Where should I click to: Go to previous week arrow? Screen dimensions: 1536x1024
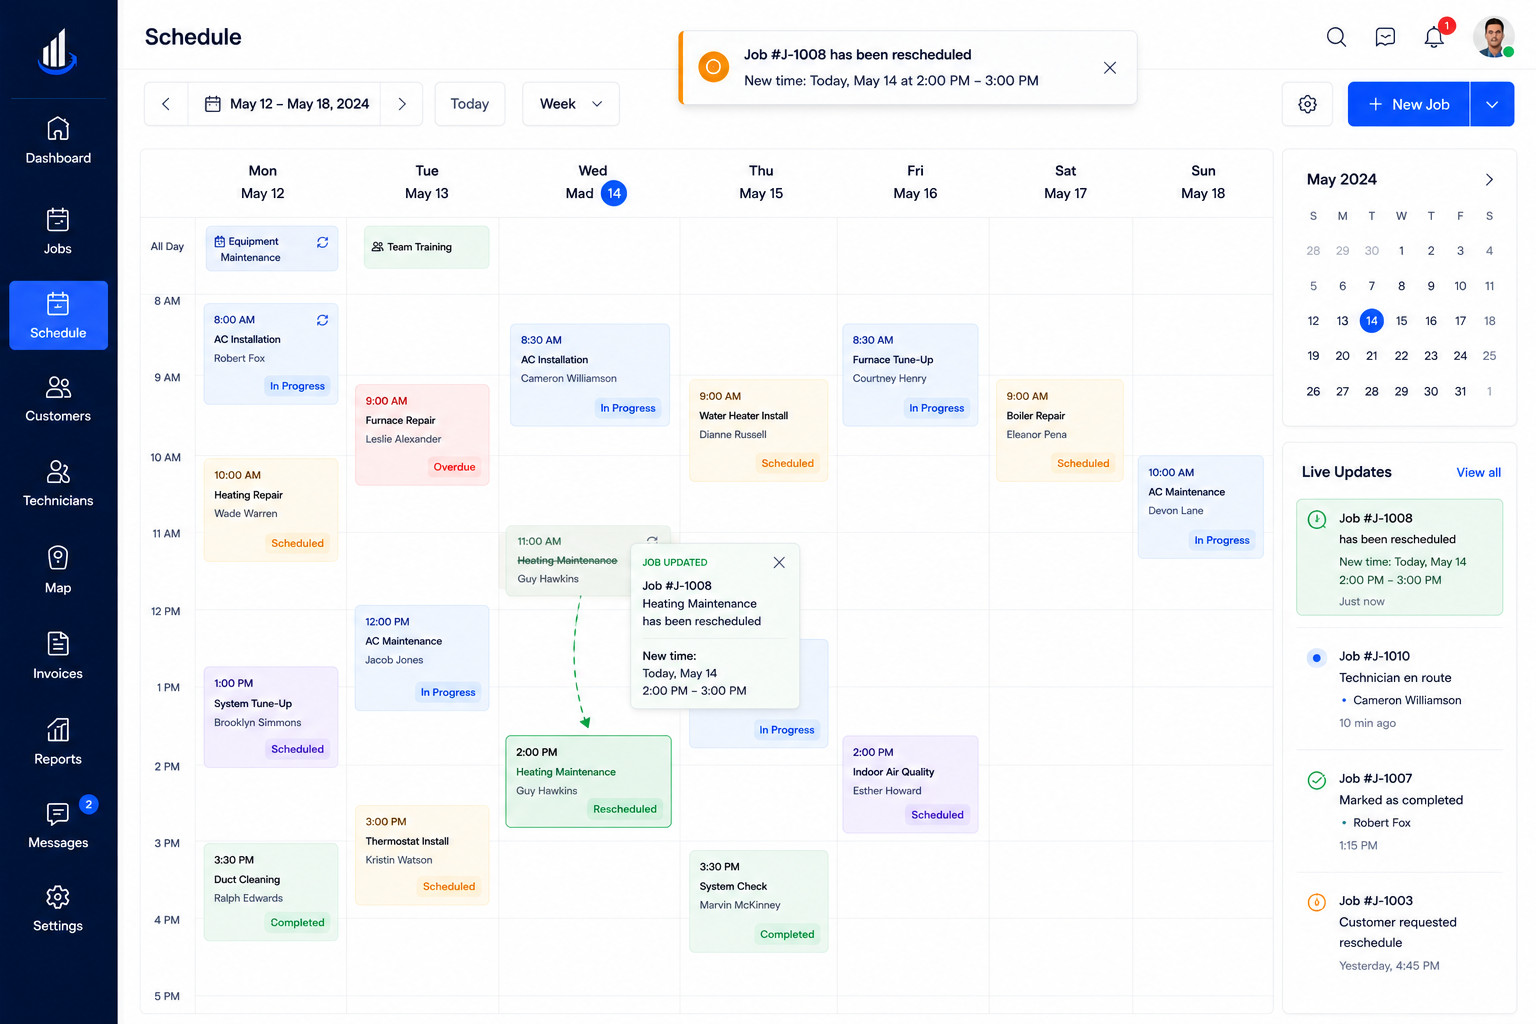(166, 104)
